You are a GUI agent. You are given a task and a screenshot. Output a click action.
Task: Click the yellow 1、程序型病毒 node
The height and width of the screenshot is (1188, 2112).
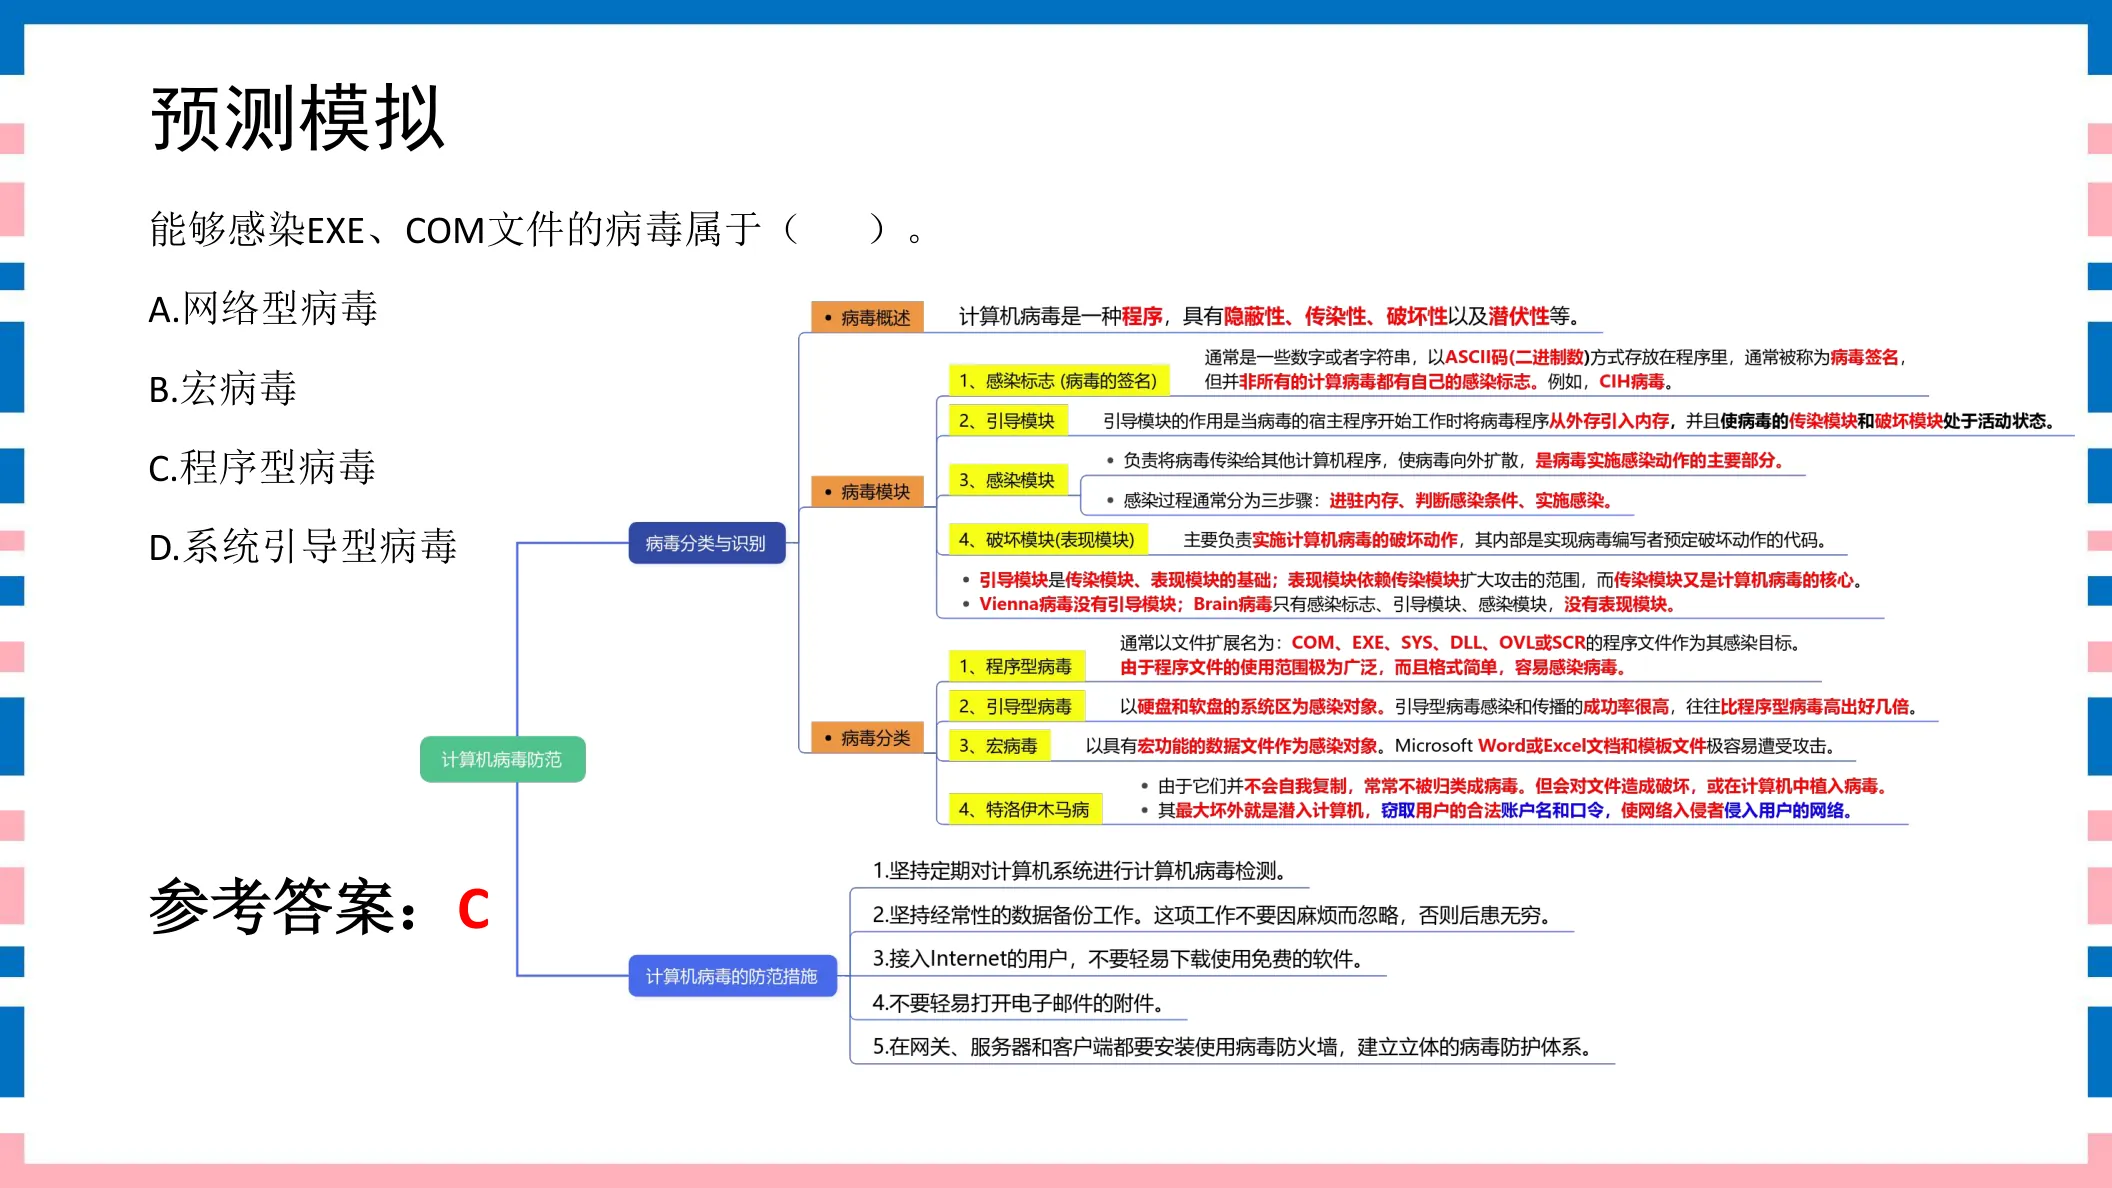pos(1016,666)
